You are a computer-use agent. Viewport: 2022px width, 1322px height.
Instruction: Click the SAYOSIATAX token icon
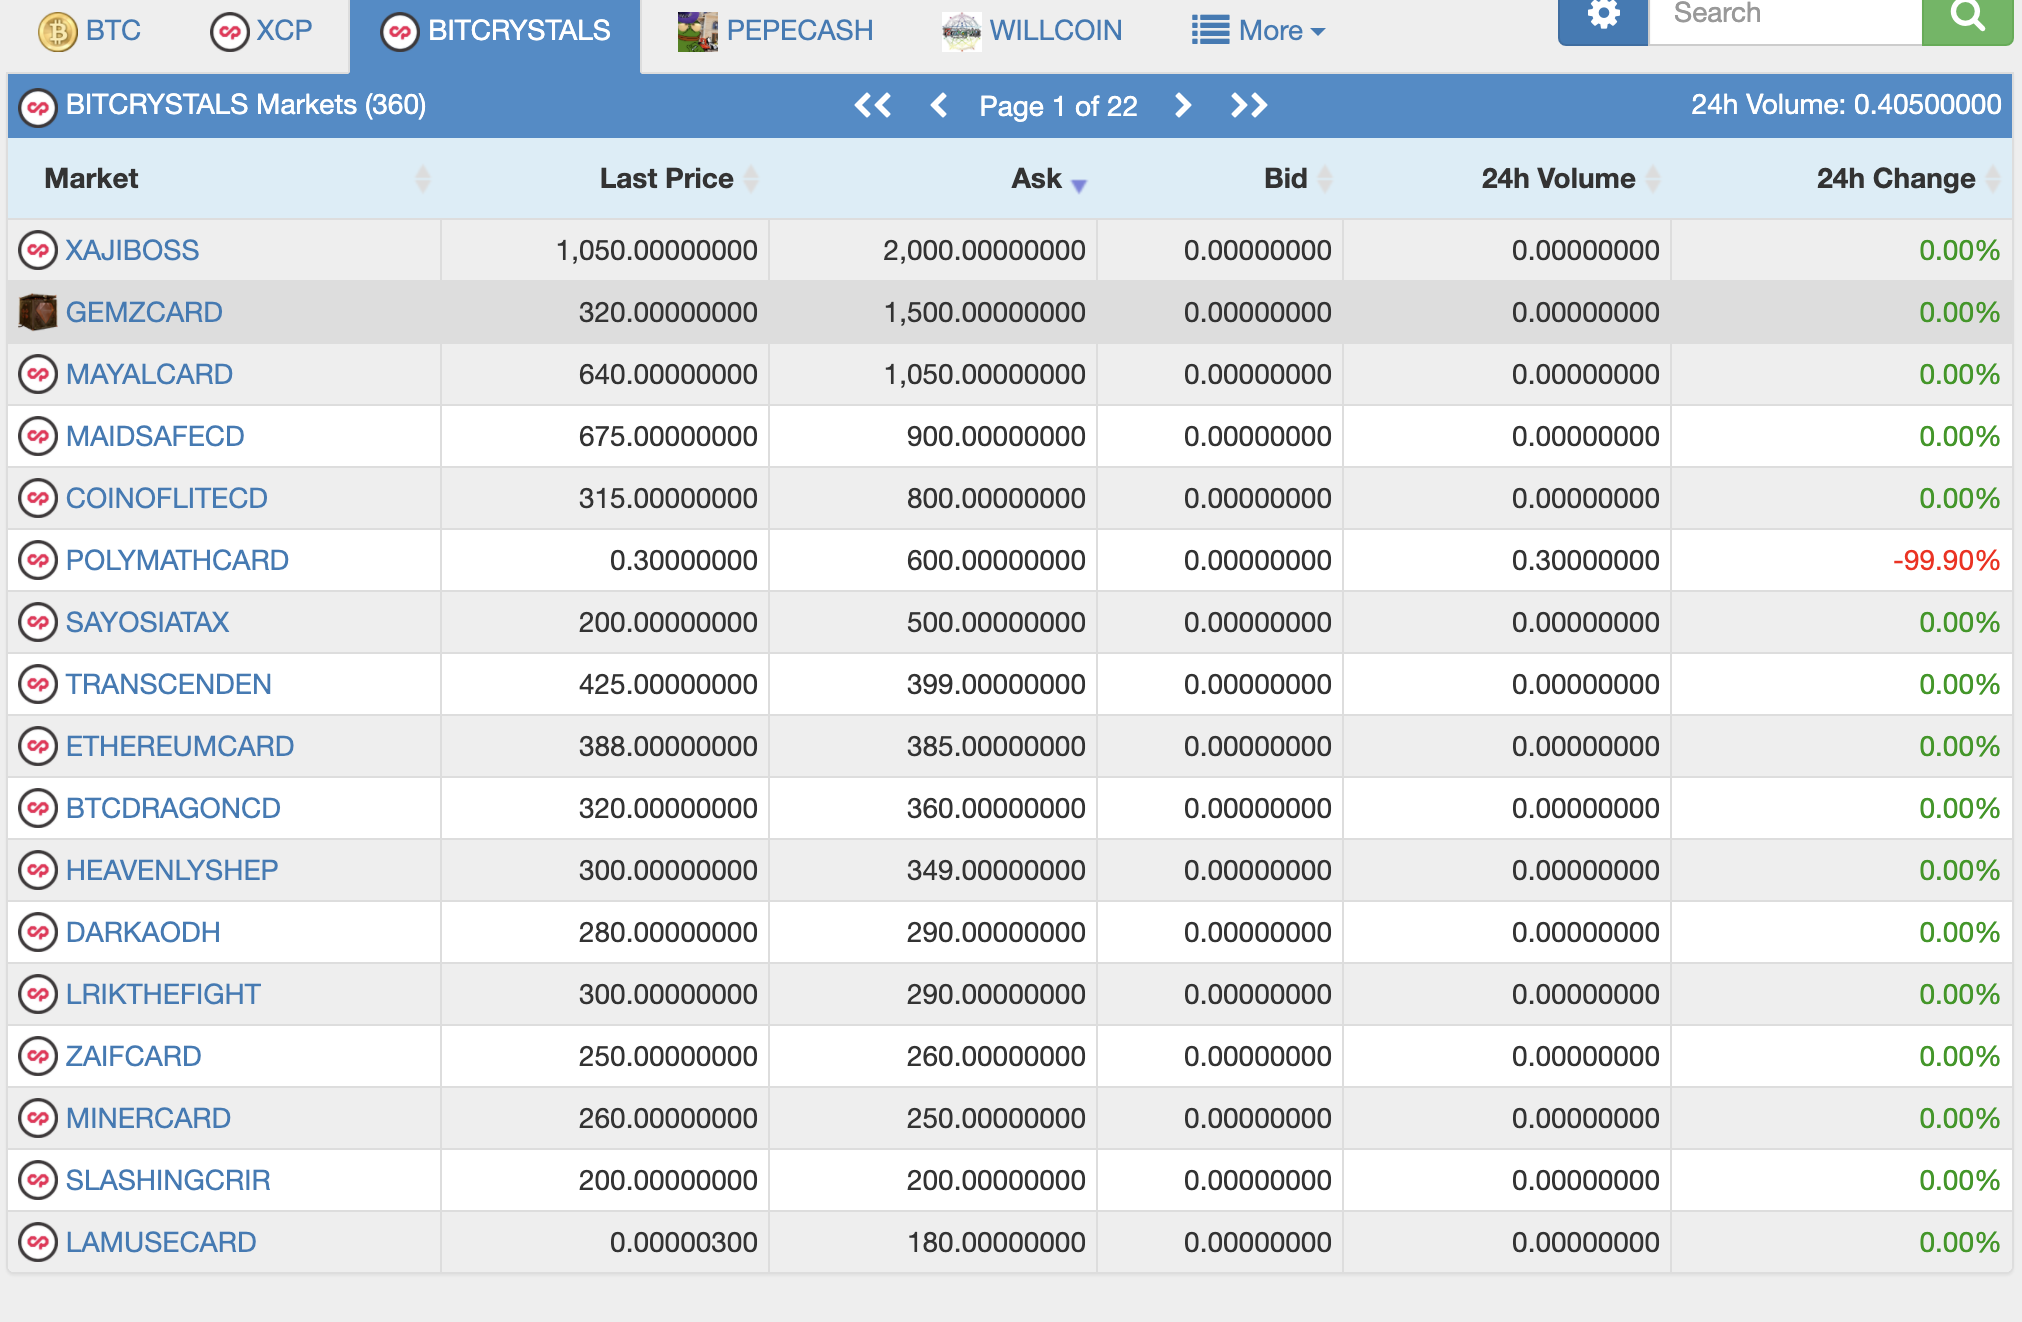tap(38, 622)
